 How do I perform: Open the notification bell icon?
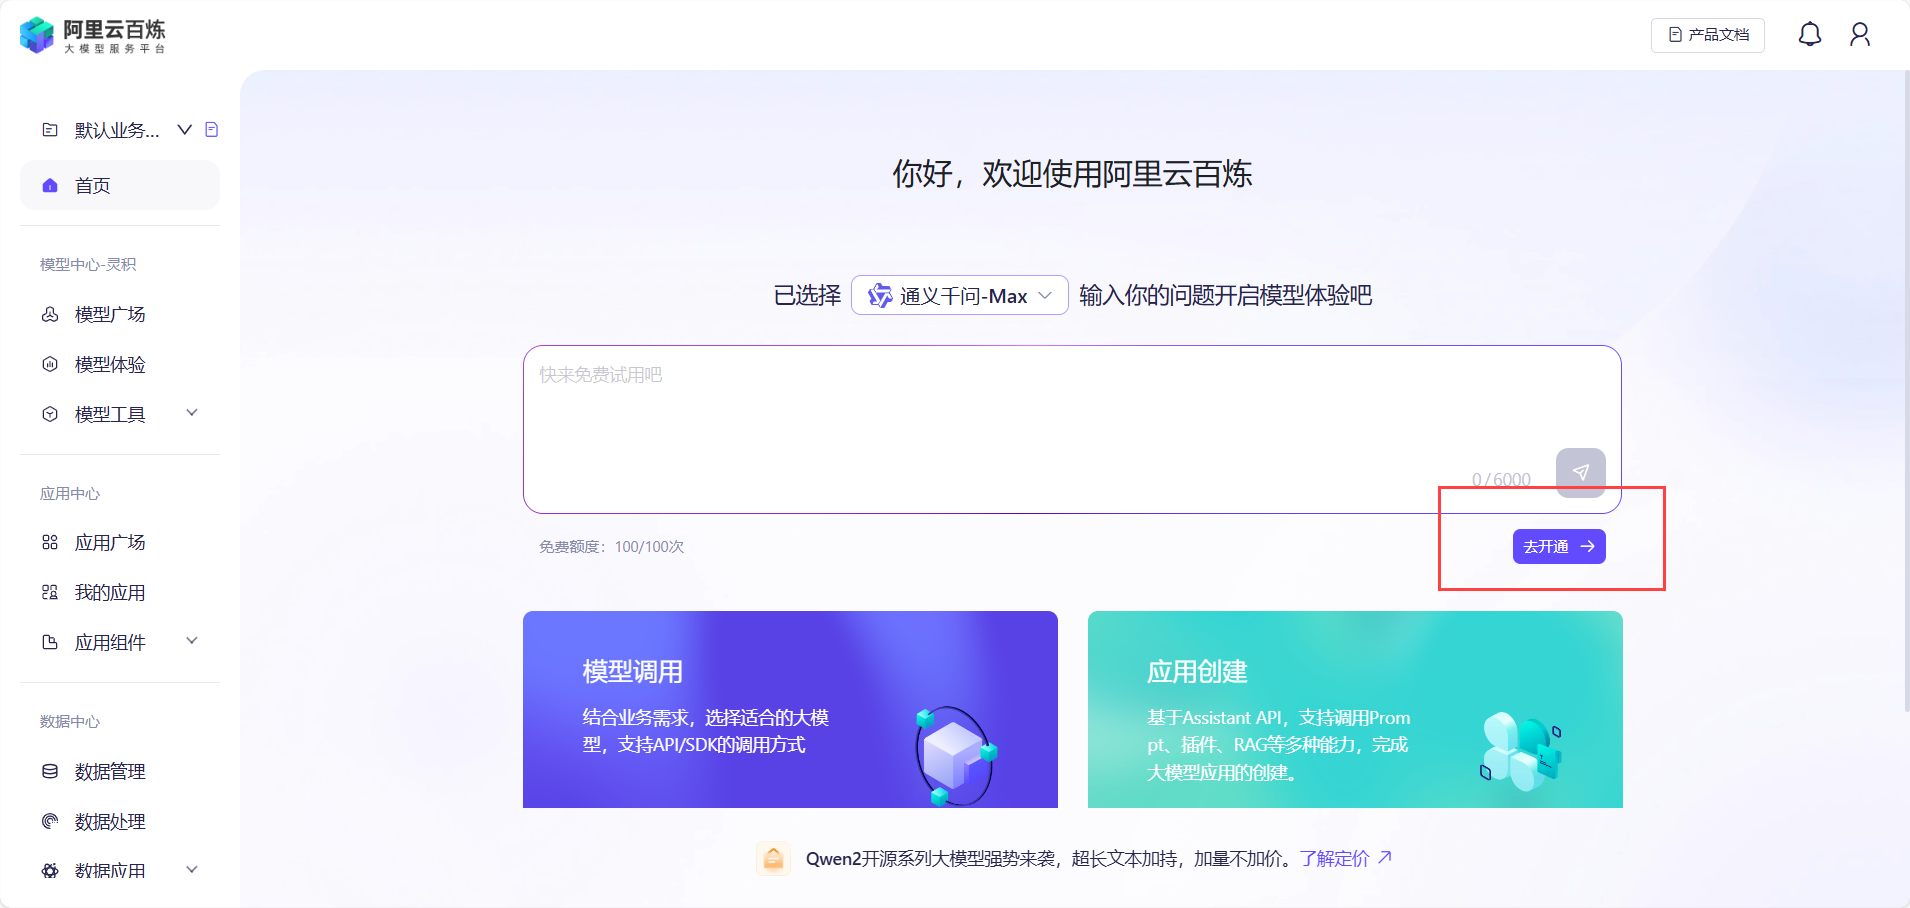1810,35
